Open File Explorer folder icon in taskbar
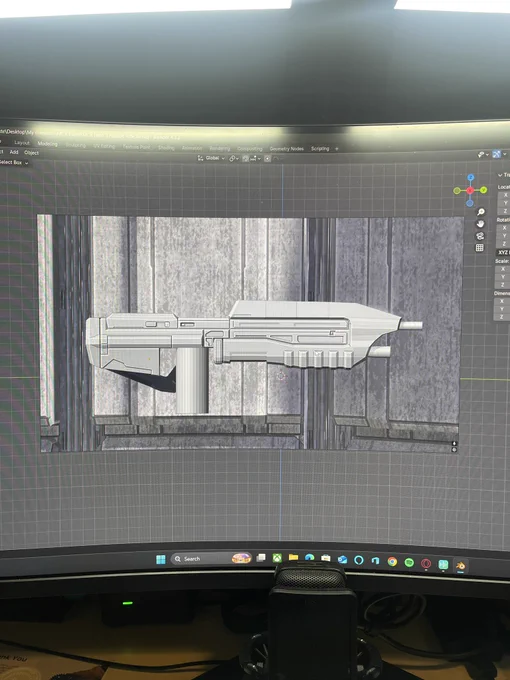The image size is (510, 680). click(x=294, y=558)
